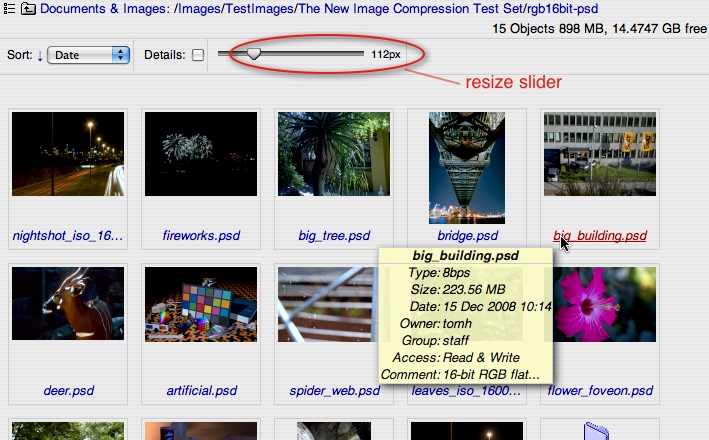The width and height of the screenshot is (709, 440).
Task: Open the fireworks.psd file name link
Action: pyautogui.click(x=201, y=236)
